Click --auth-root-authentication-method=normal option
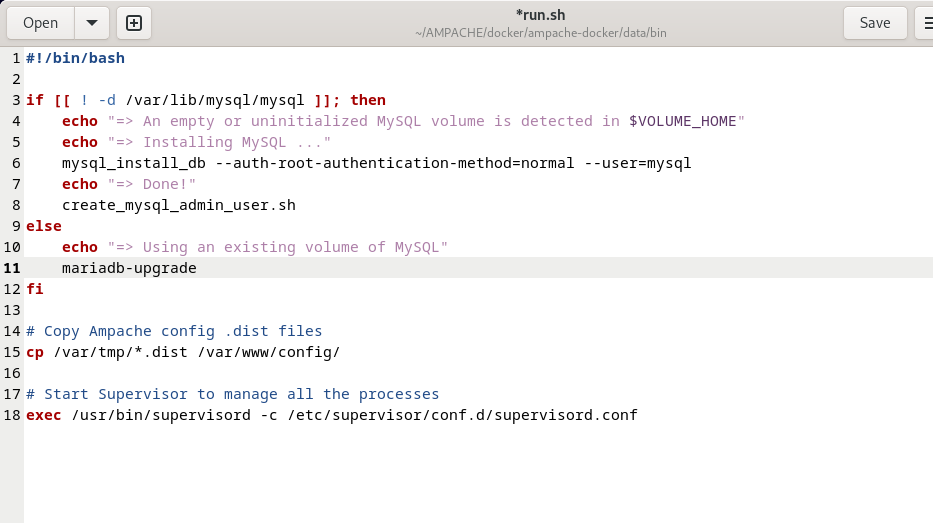This screenshot has height=523, width=933. coord(395,163)
